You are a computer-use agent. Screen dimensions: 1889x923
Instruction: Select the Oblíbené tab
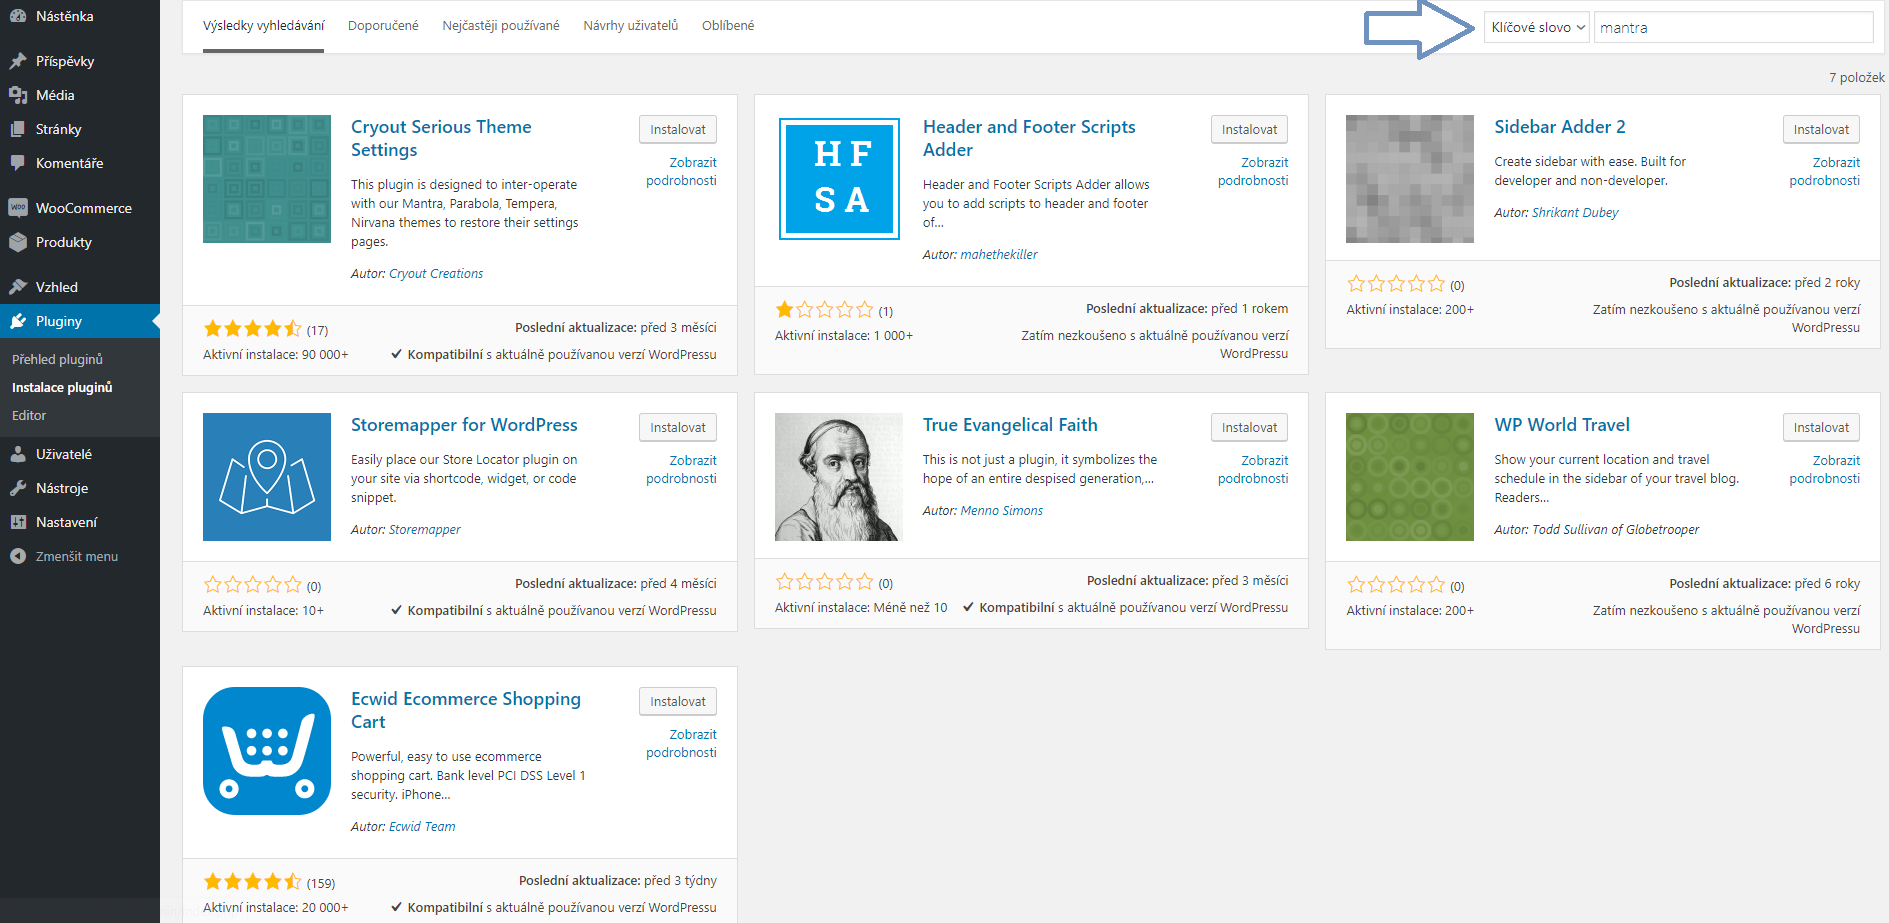[728, 26]
